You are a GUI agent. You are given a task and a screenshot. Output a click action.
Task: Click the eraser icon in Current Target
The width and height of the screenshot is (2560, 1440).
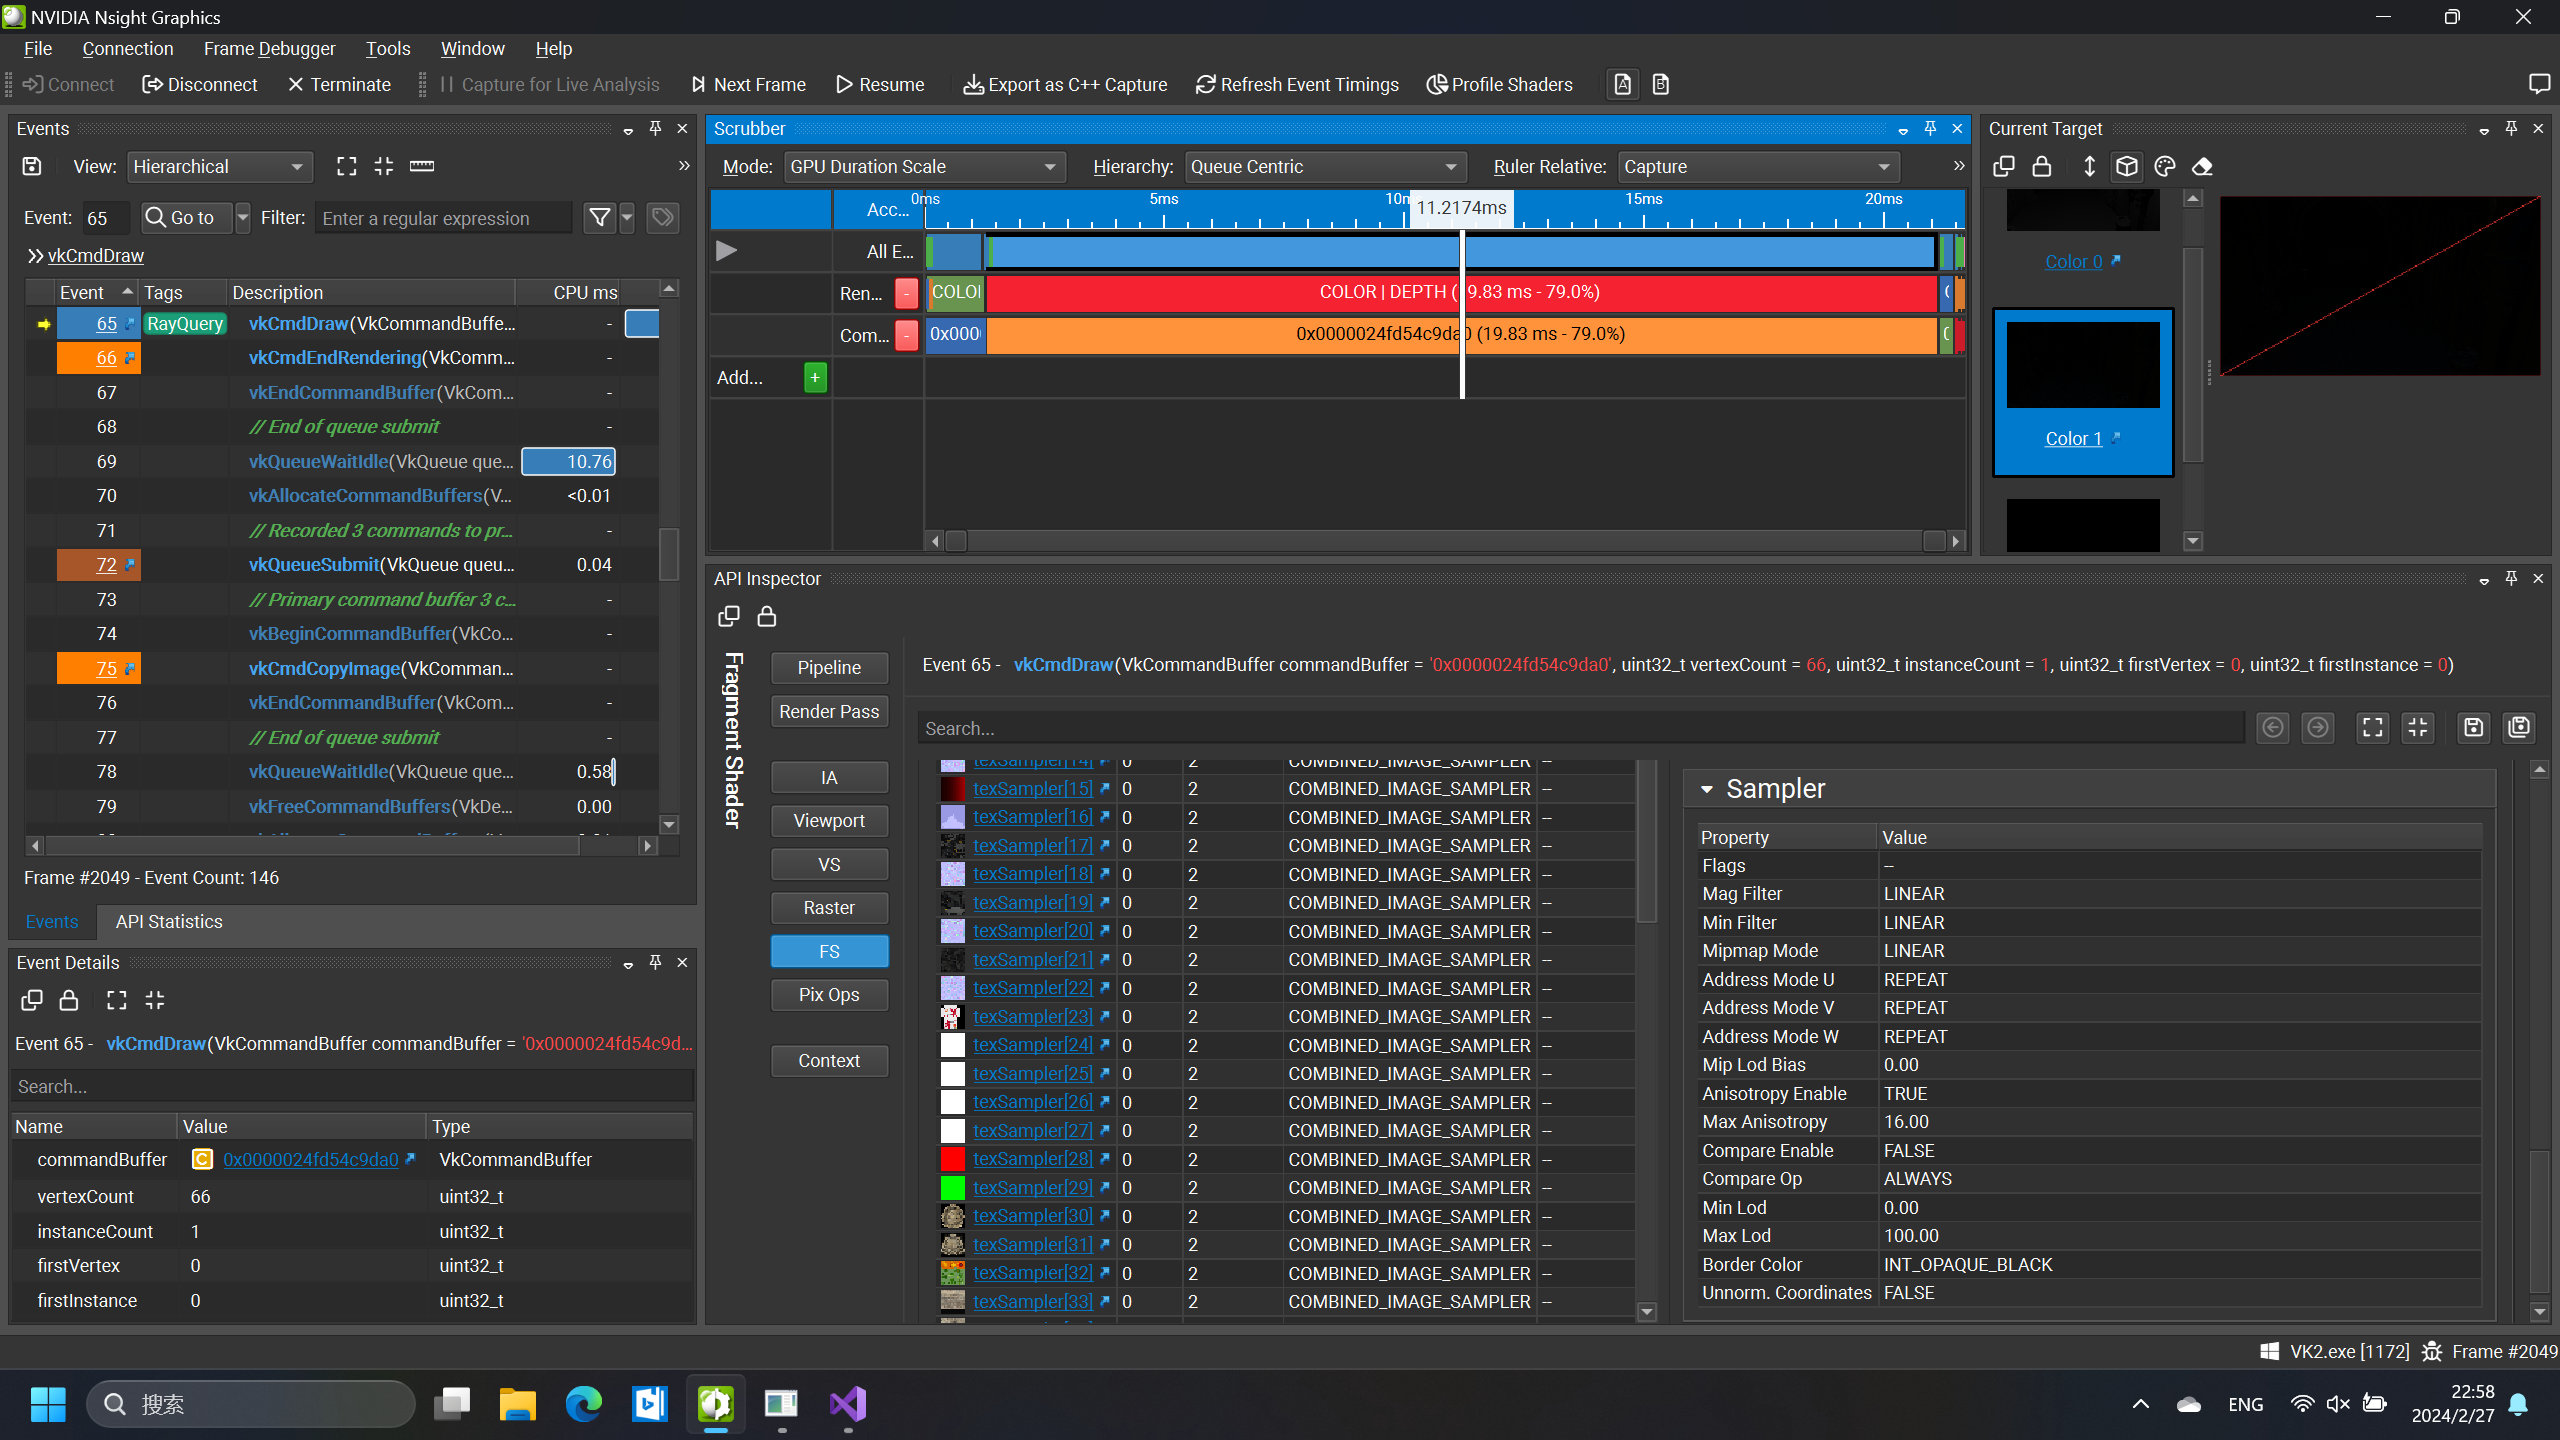tap(2202, 167)
